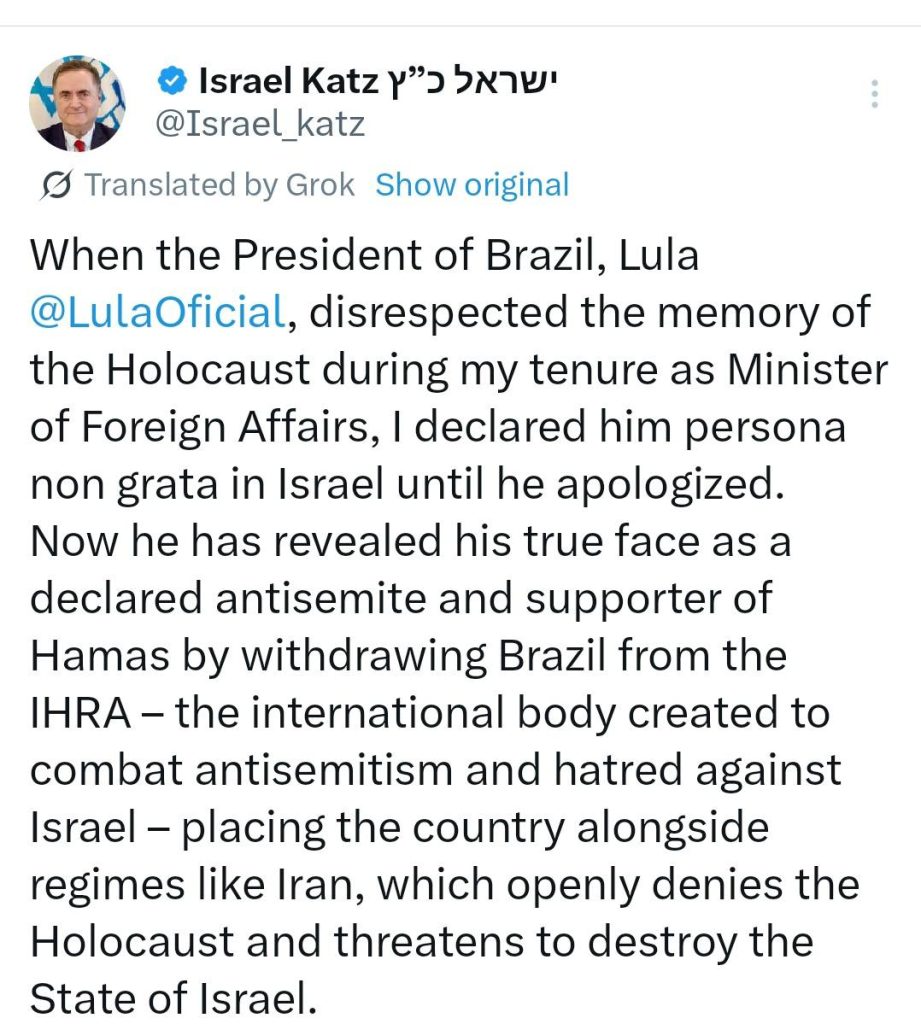This screenshot has width=921, height=1024.
Task: Click the closing words 'State of Israel'
Action: (x=165, y=999)
